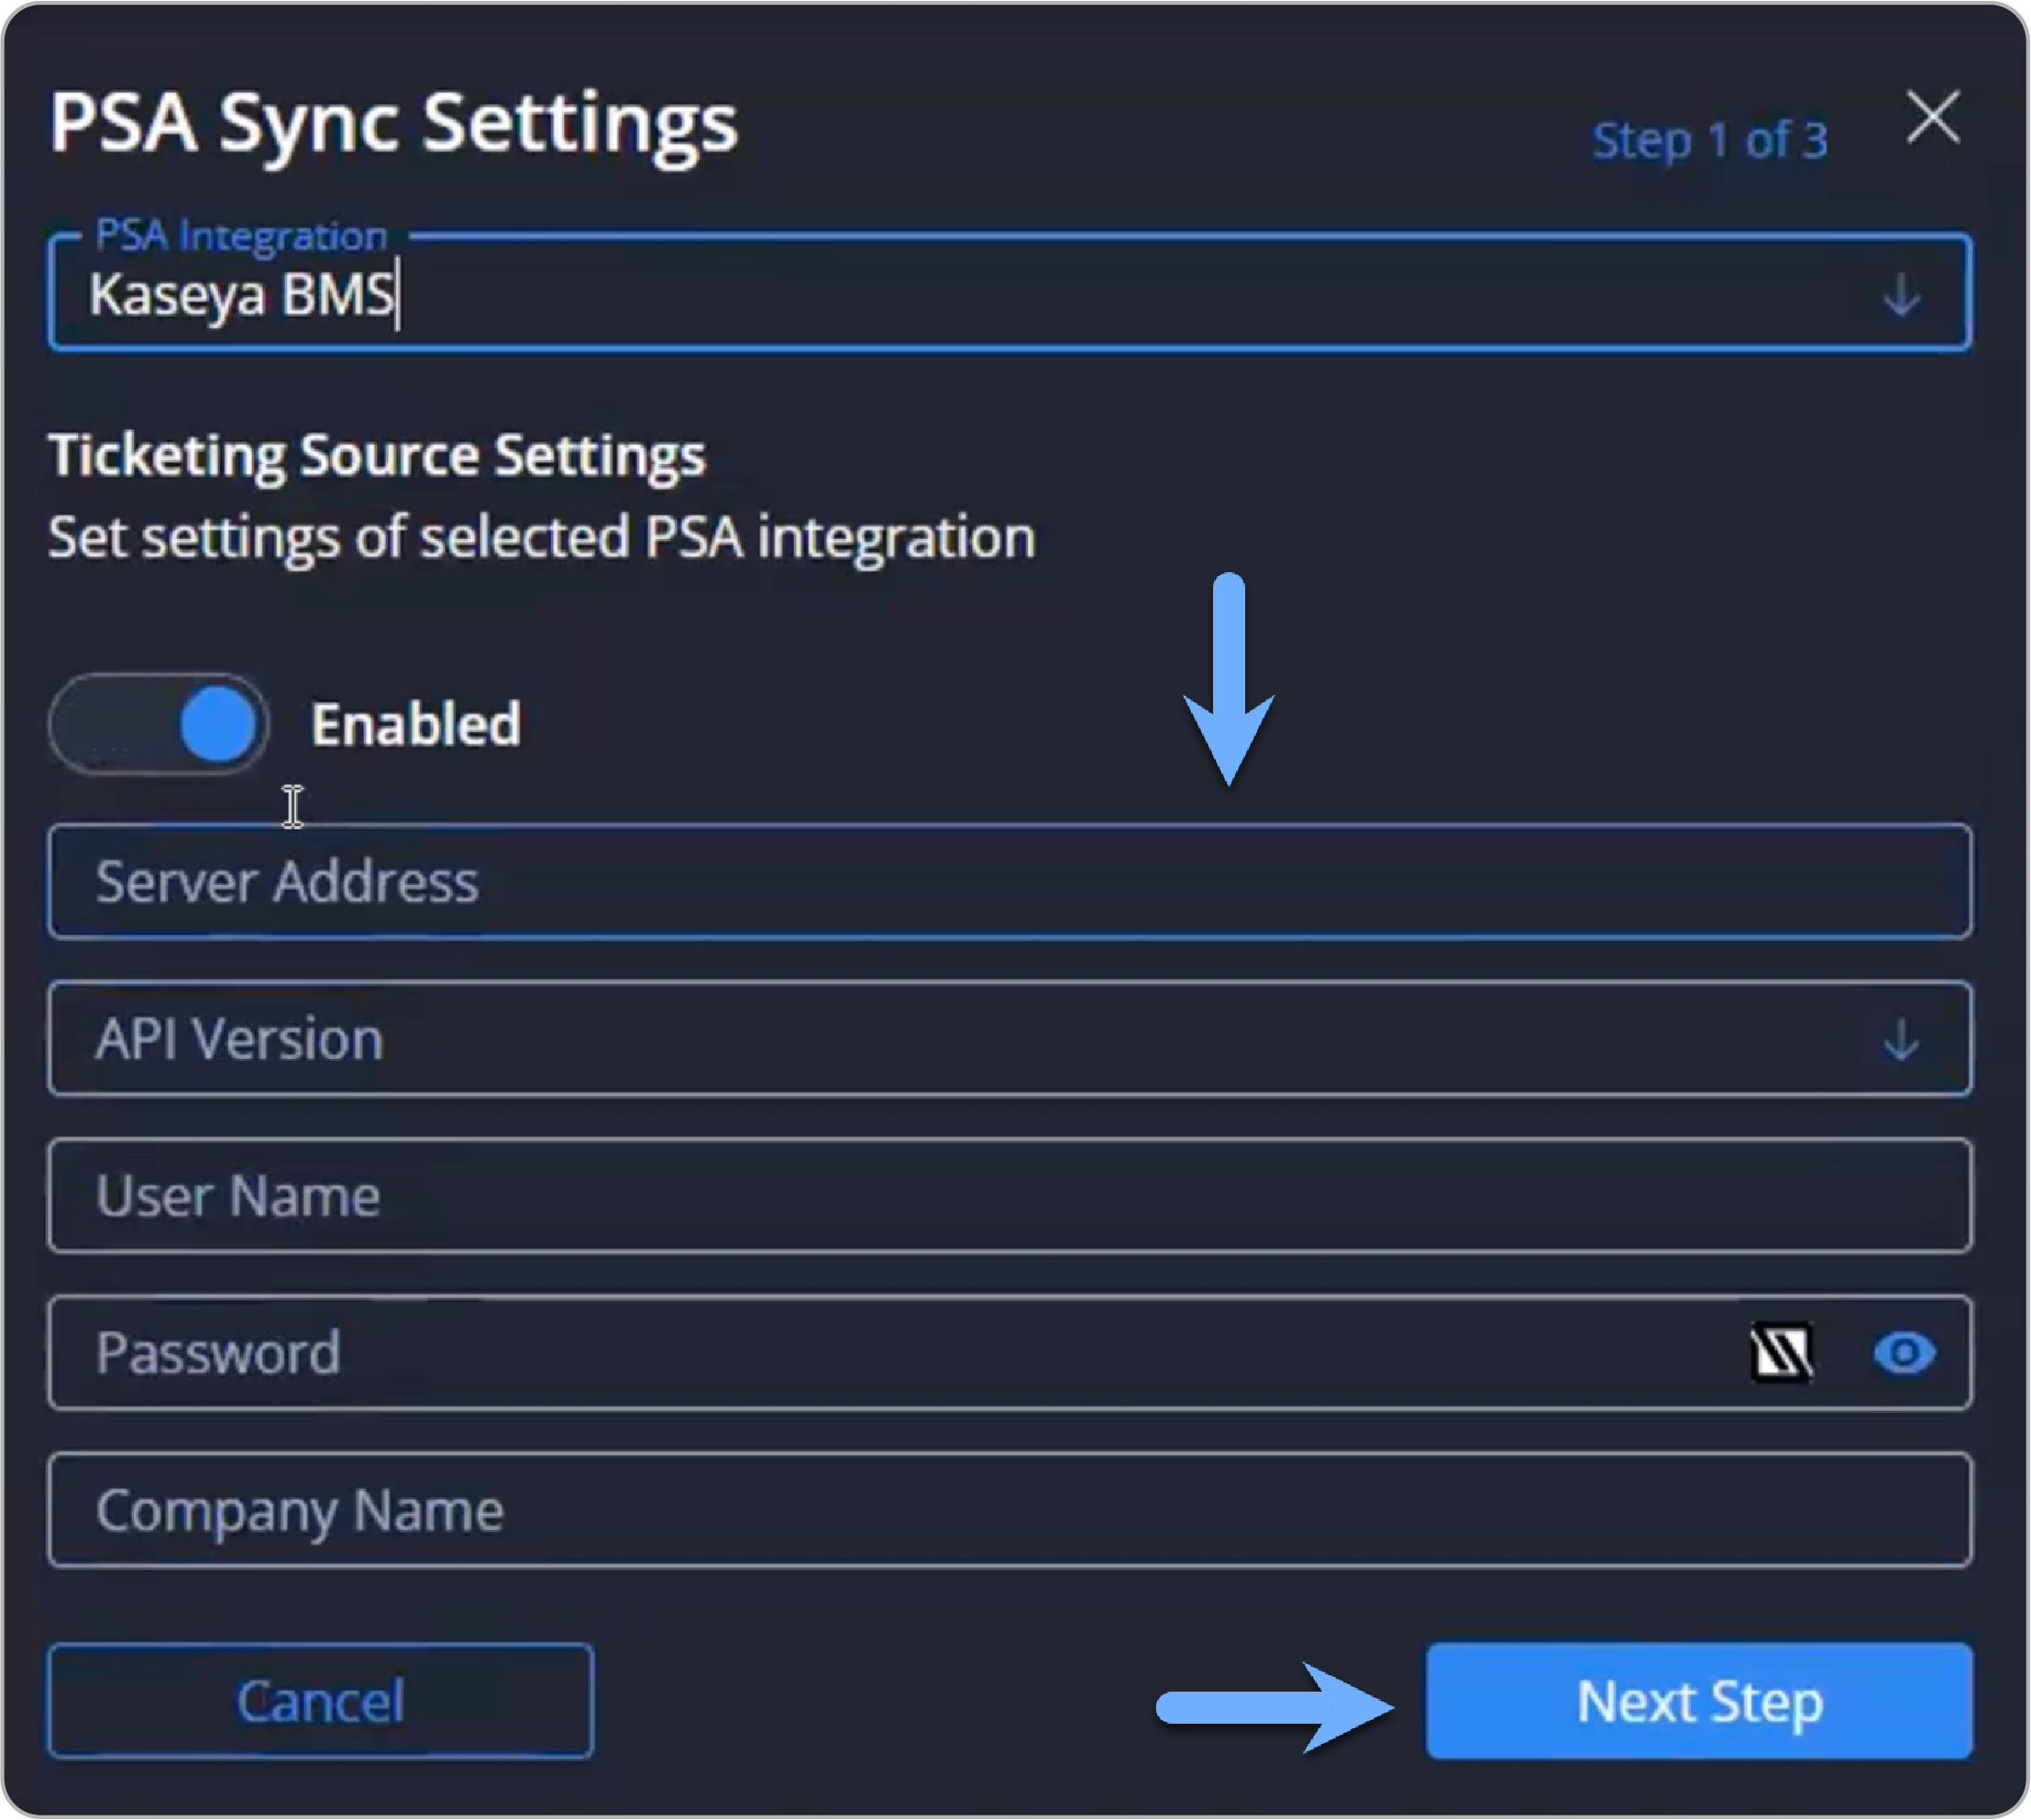Viewport: 2031px width, 1820px height.
Task: Click the PSA Integration floating label
Action: [x=241, y=236]
